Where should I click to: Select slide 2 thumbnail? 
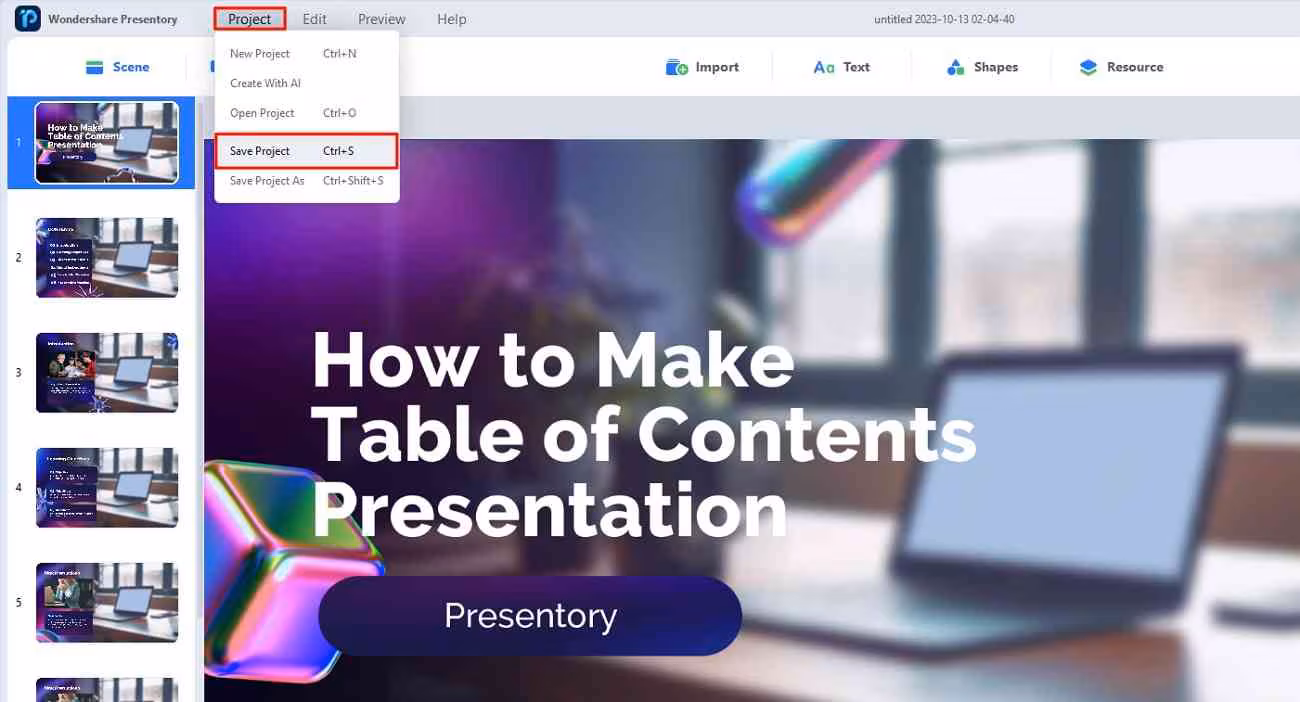coord(107,258)
